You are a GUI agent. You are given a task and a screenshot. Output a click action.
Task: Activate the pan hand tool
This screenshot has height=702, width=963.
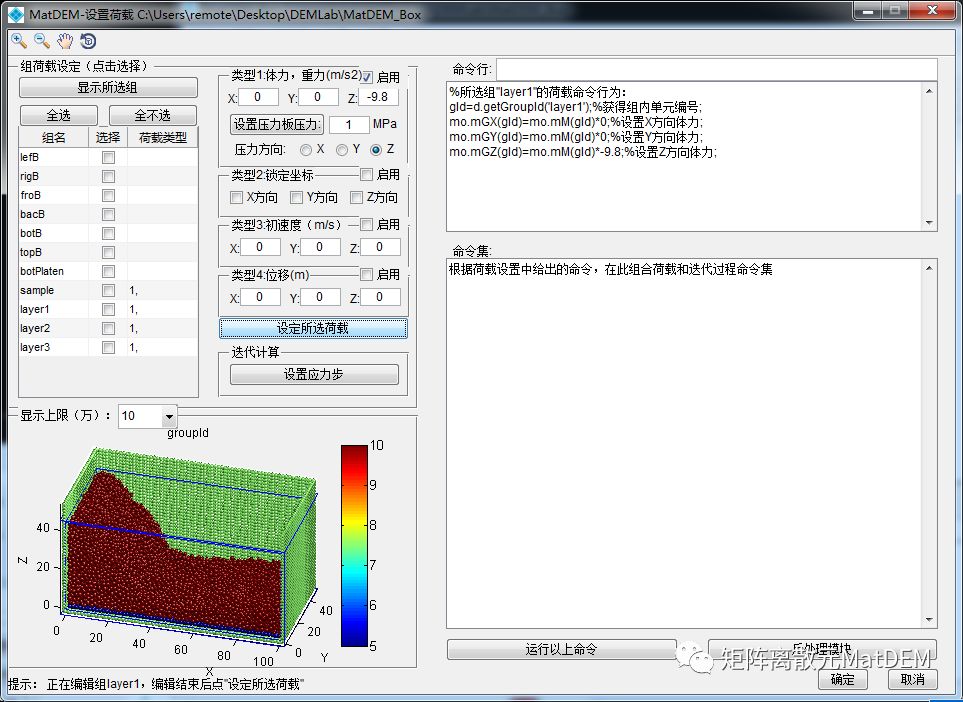(x=65, y=41)
